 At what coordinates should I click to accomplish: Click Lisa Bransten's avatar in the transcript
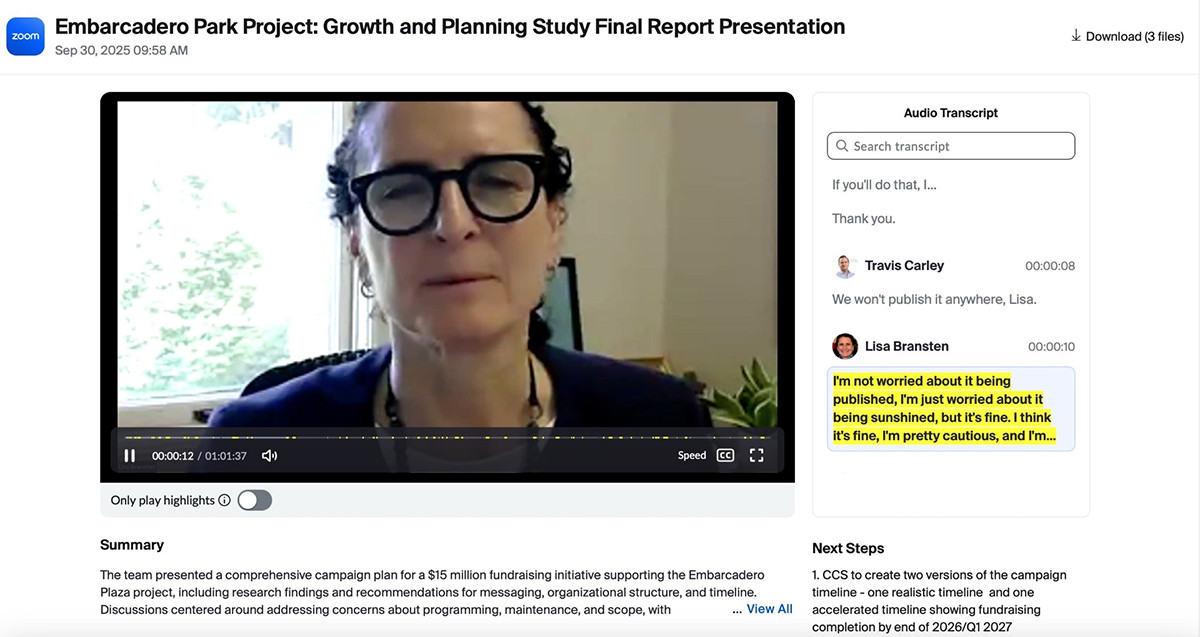coord(845,347)
